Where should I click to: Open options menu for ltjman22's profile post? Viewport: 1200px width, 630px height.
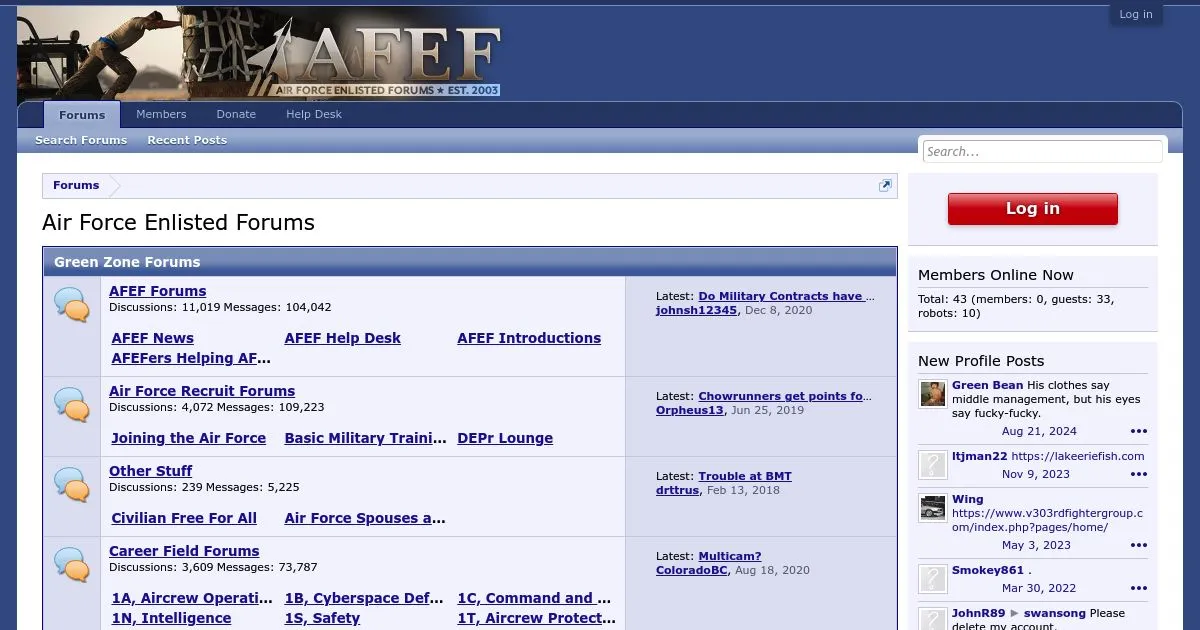tap(1138, 475)
